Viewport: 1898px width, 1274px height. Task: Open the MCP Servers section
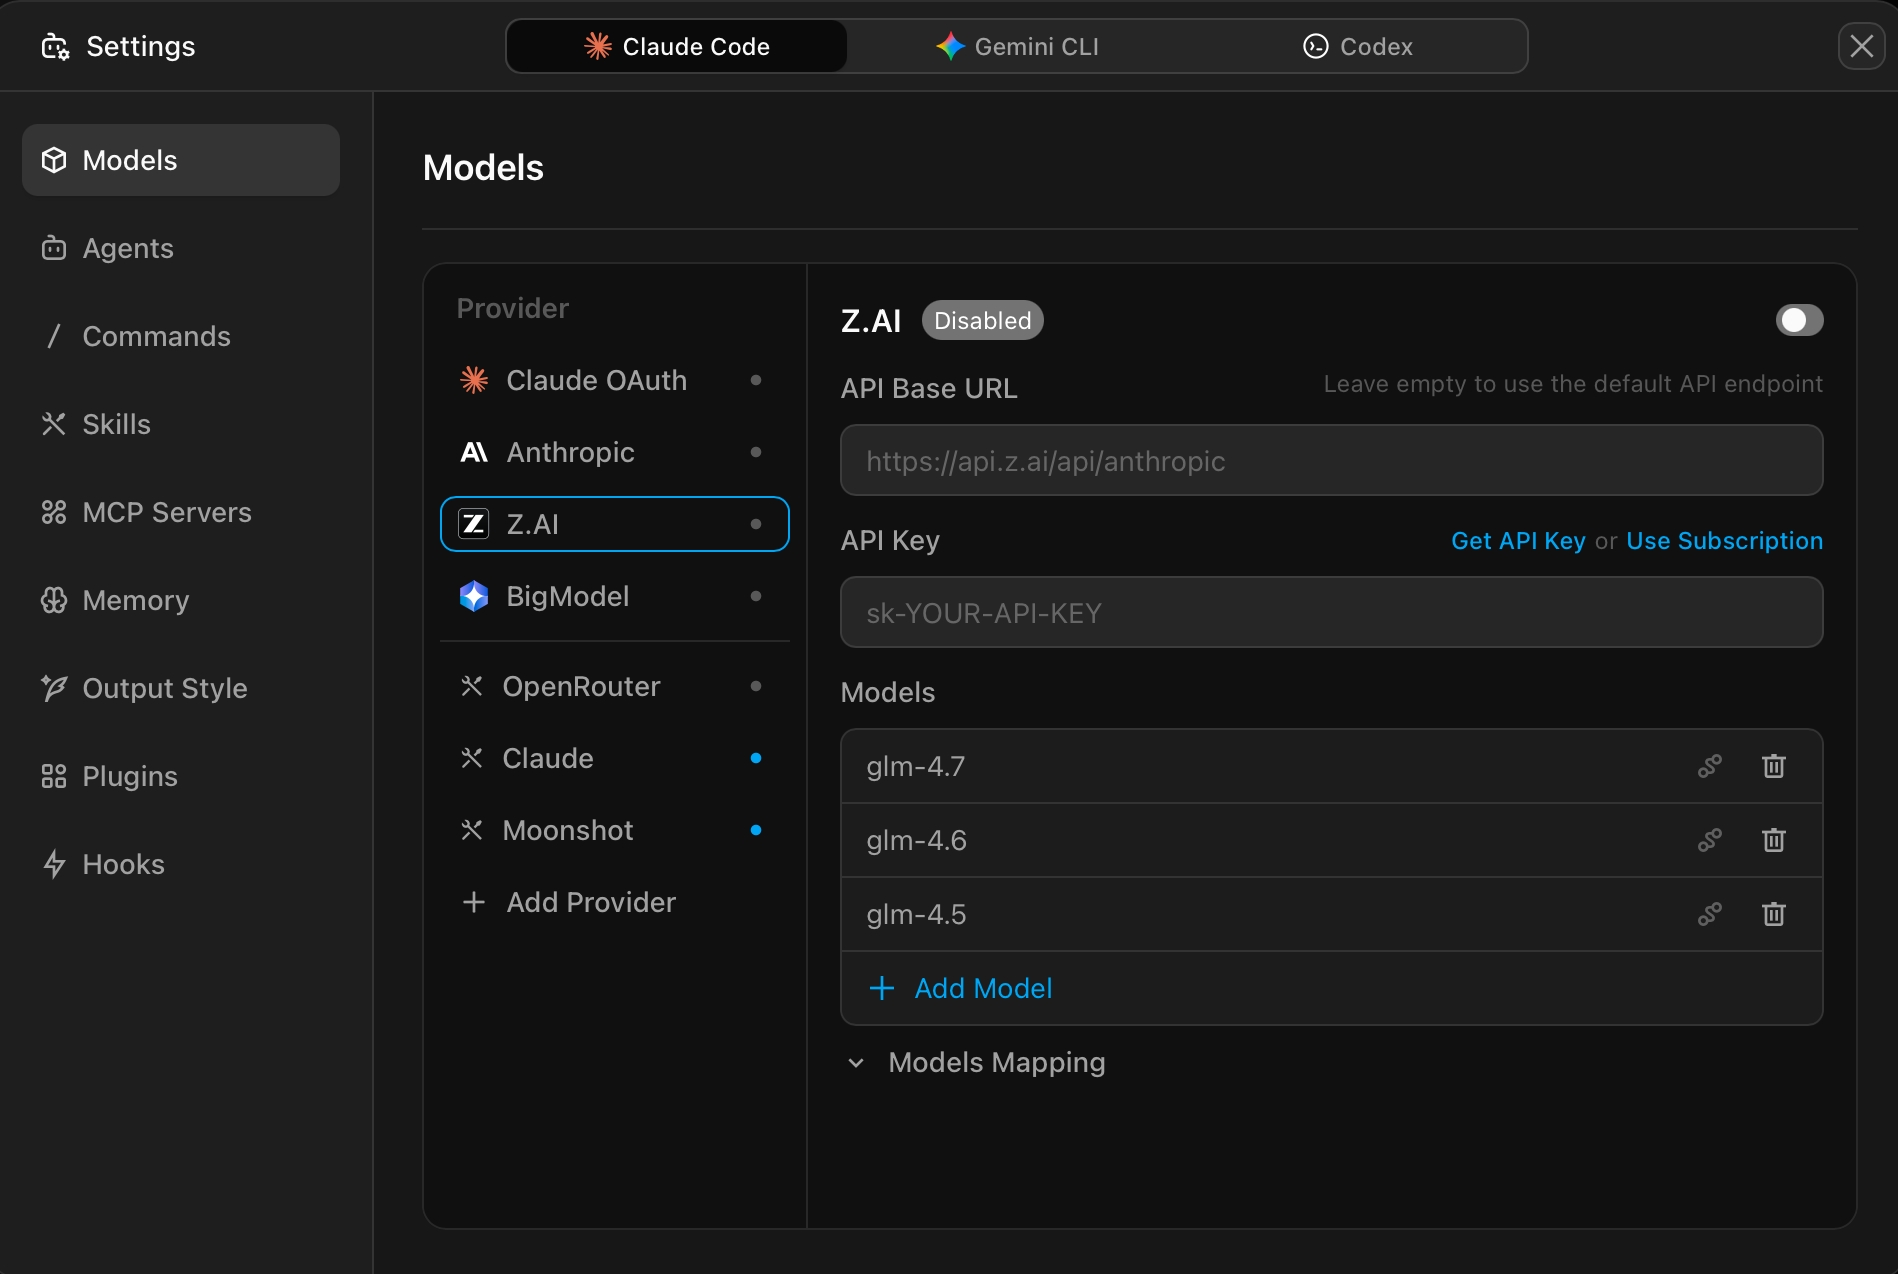[166, 512]
